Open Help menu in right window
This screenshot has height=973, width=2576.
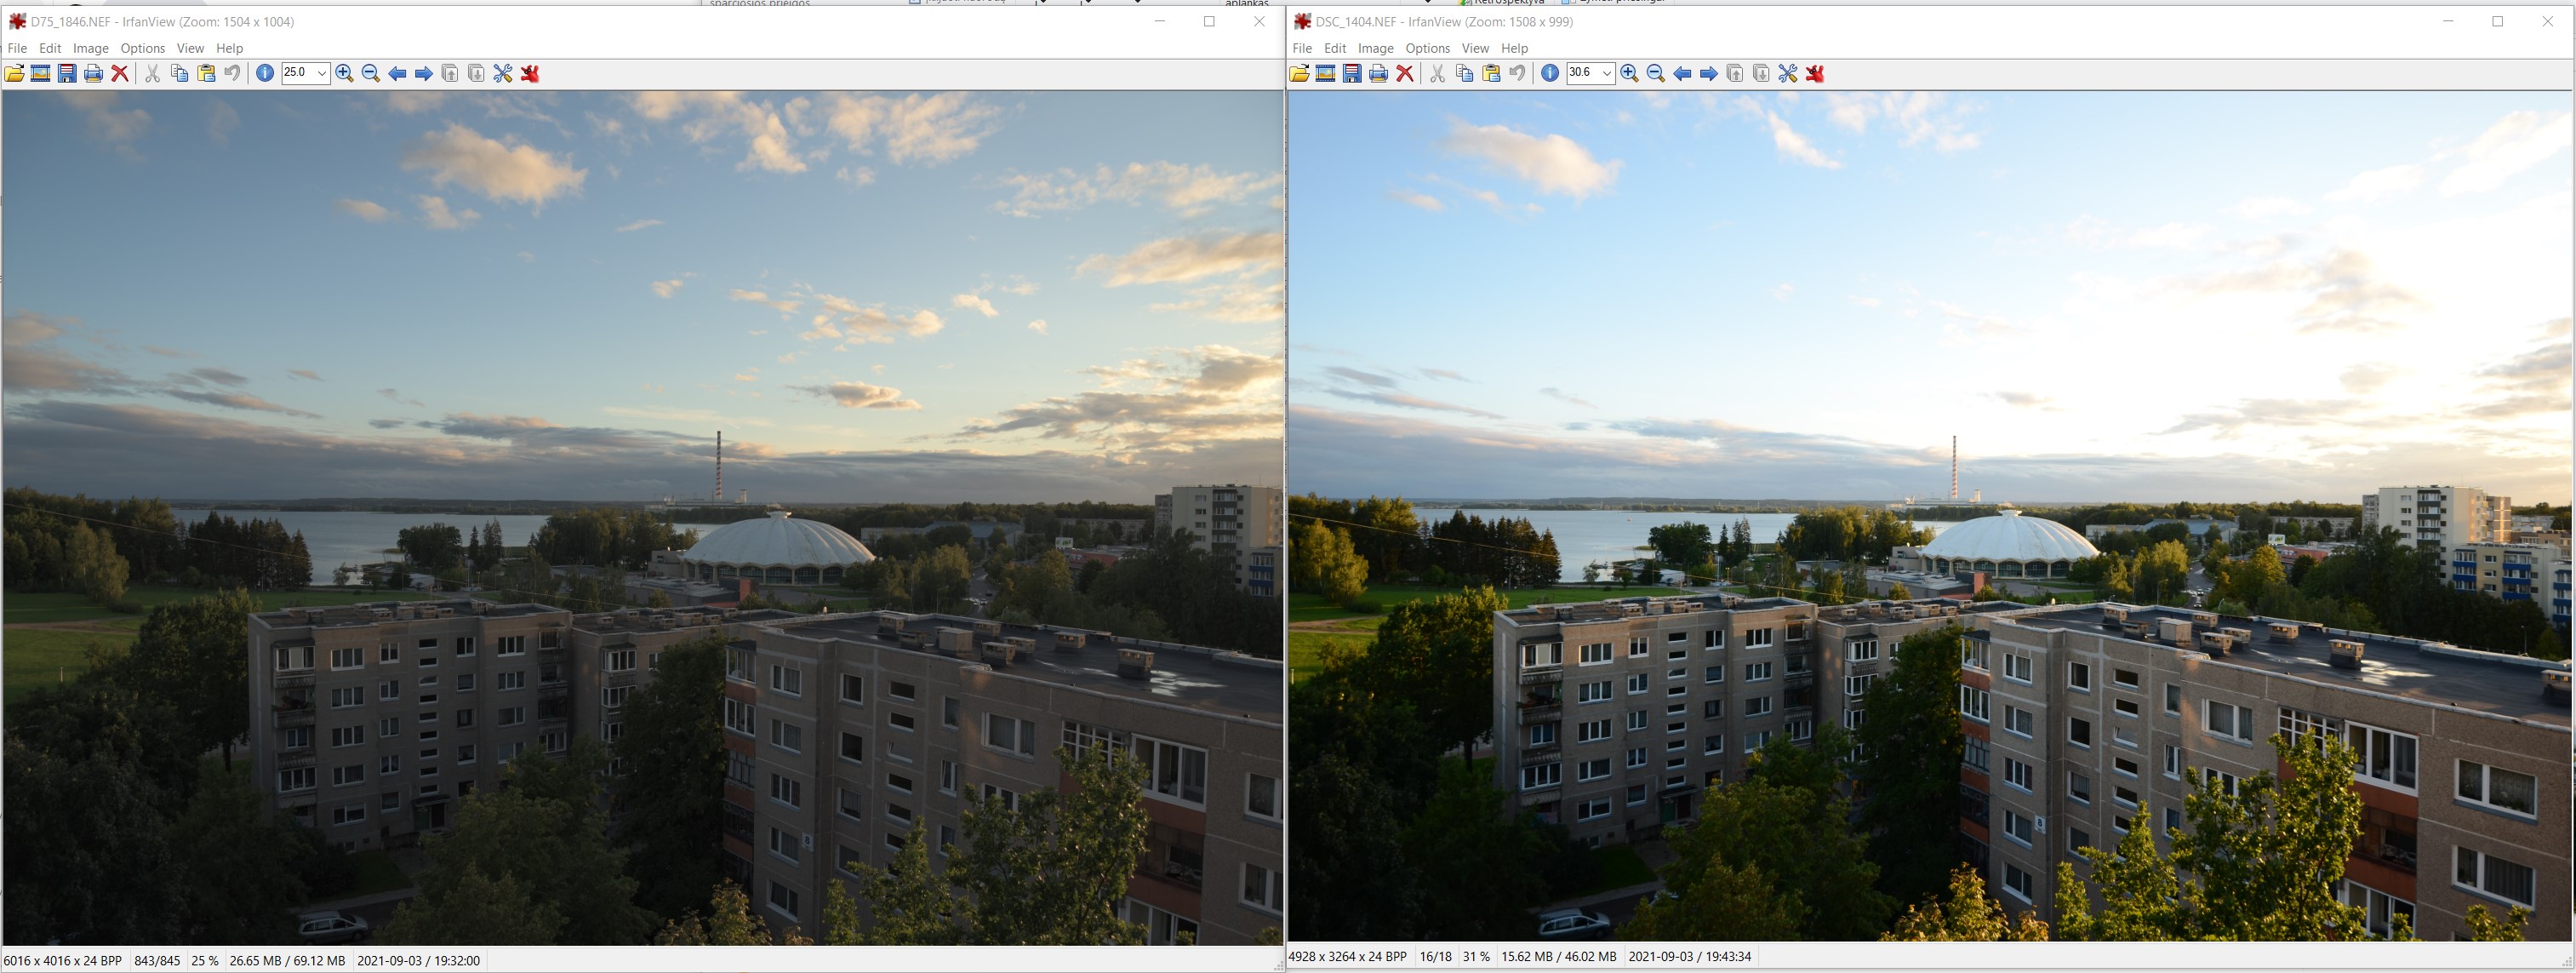(x=1514, y=48)
